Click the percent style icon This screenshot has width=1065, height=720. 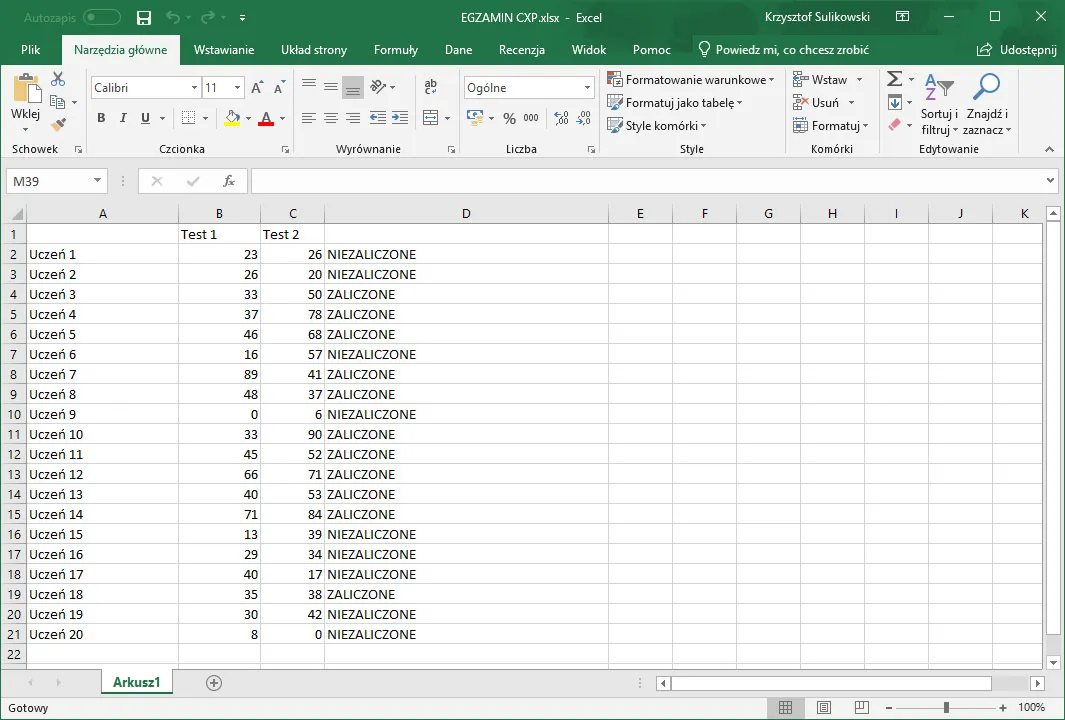click(x=509, y=118)
